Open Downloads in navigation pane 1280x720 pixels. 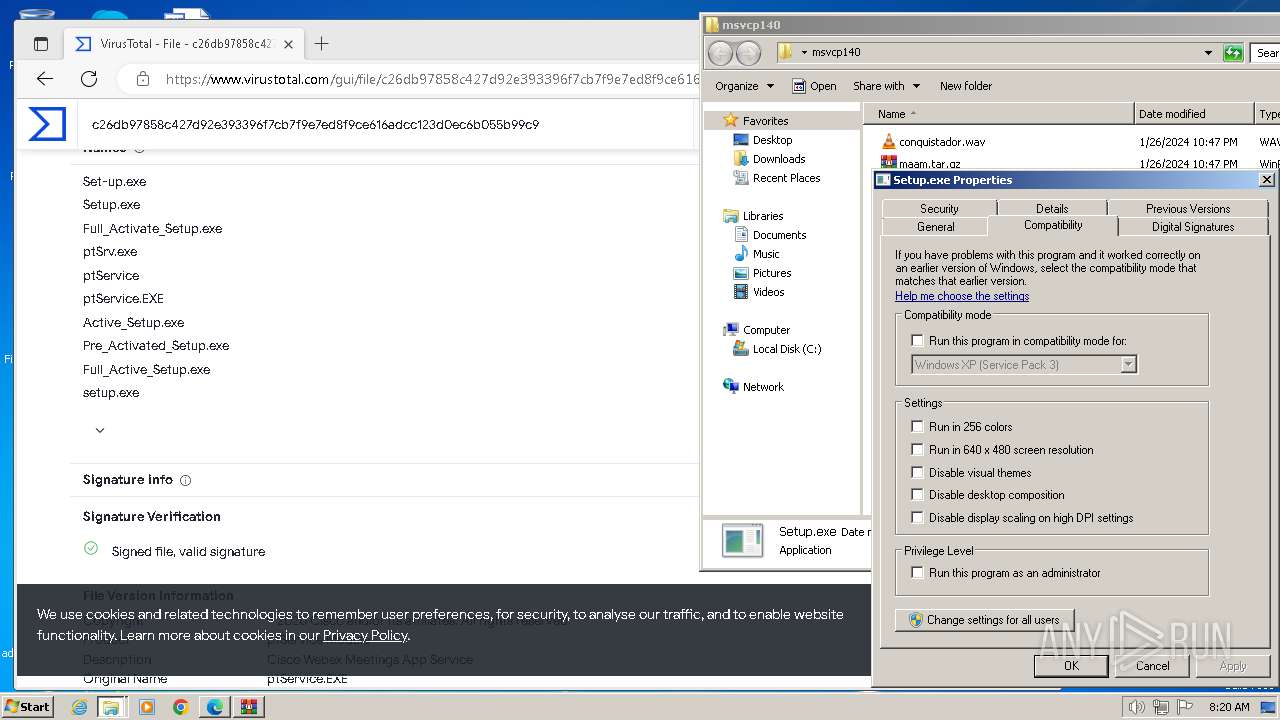coord(779,159)
